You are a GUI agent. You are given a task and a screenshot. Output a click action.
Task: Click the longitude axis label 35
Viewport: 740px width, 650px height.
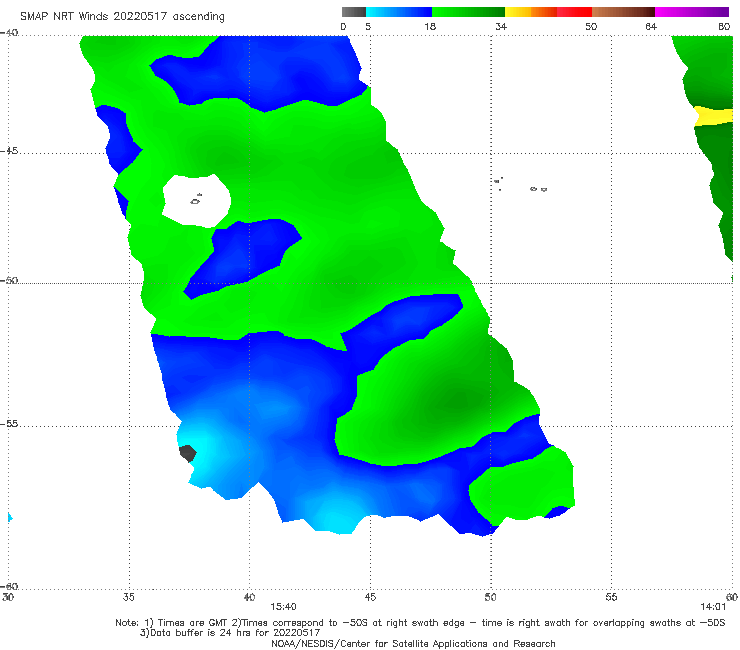tap(129, 597)
